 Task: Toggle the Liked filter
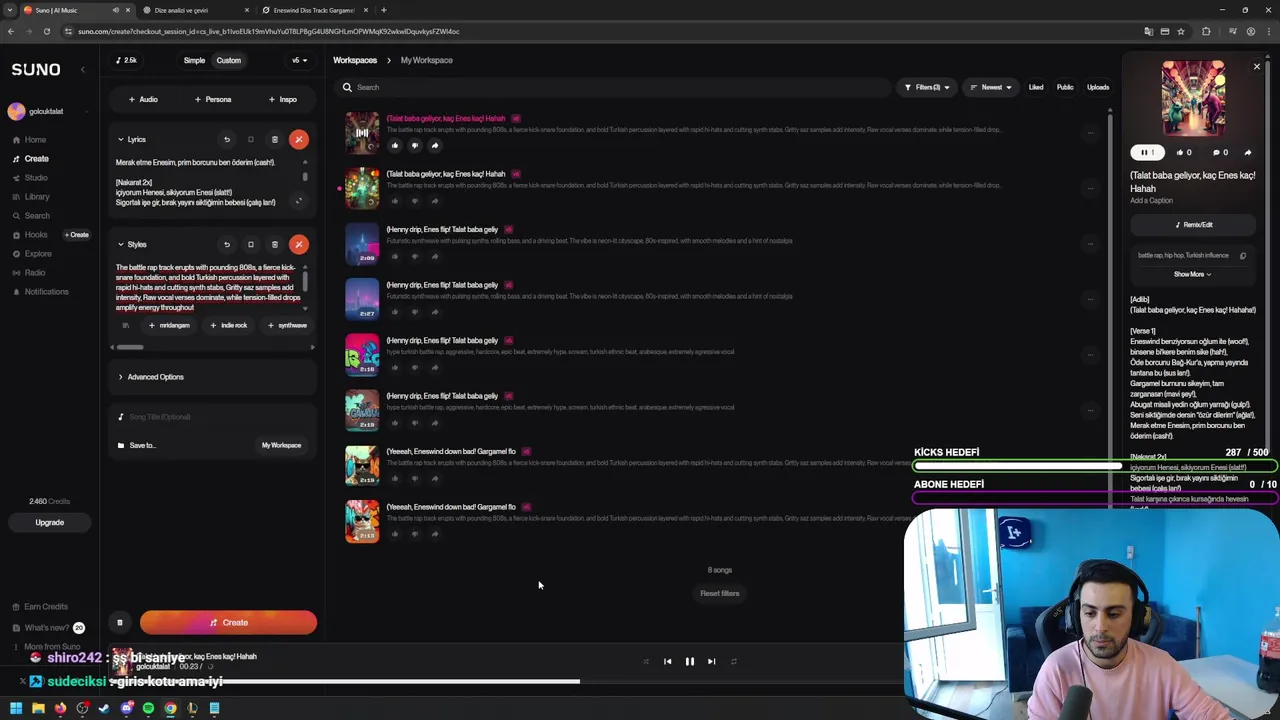tap(1036, 88)
